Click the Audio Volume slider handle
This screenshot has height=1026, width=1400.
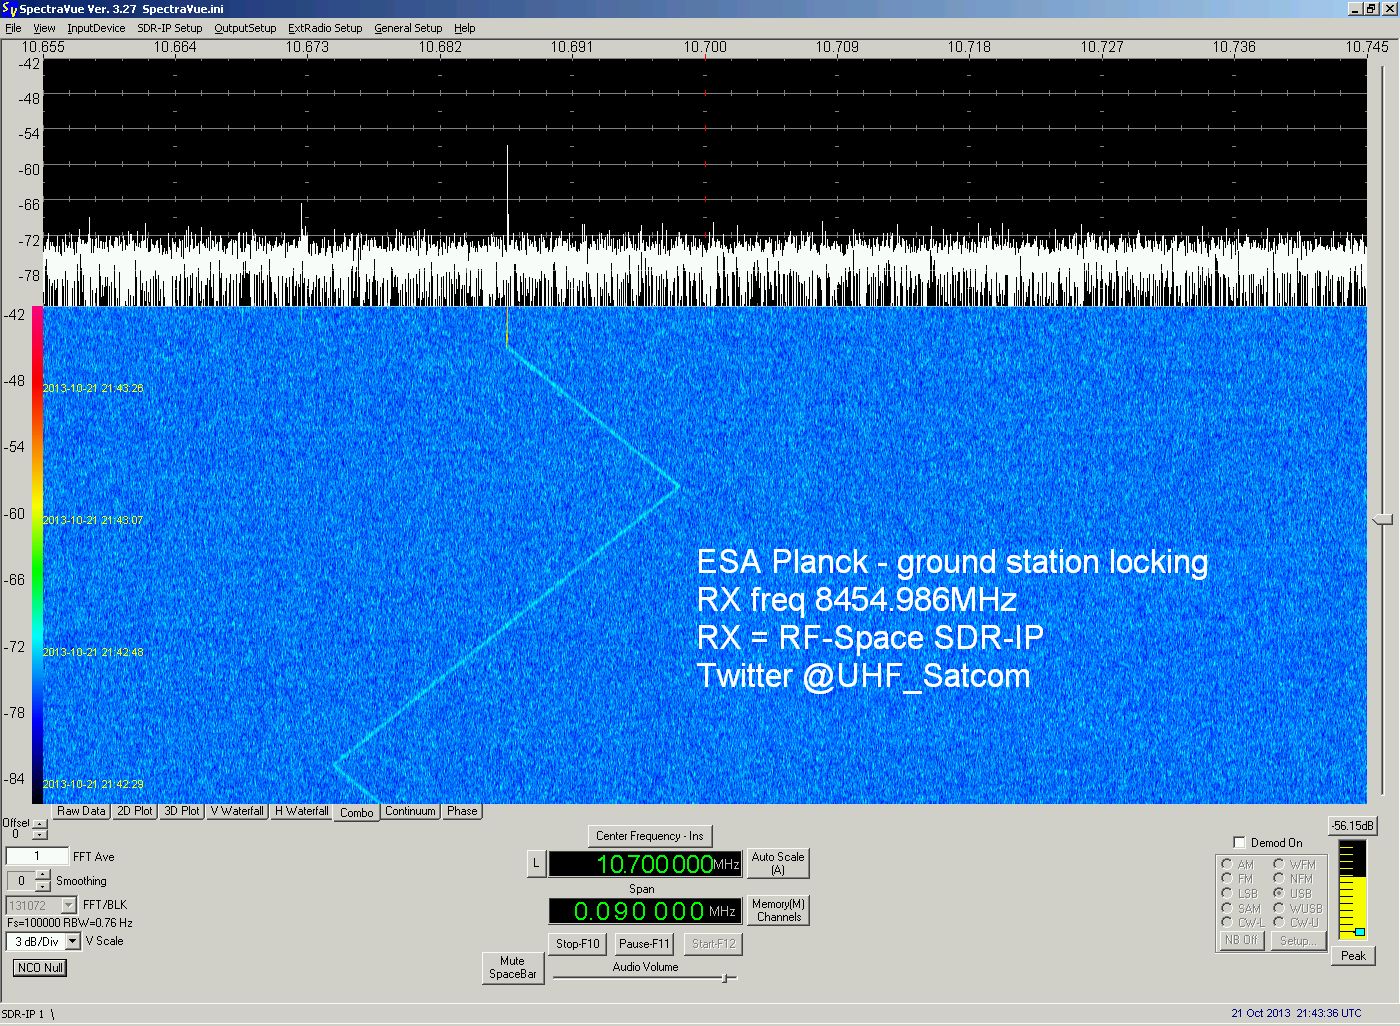coord(726,977)
